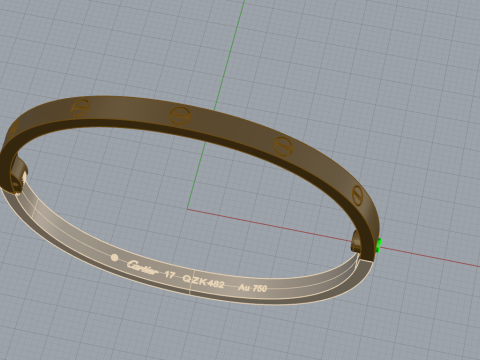Select the right-end hinge cylinder inside bracelet
Image resolution: width=480 pixels, height=360 pixels.
(356, 241)
